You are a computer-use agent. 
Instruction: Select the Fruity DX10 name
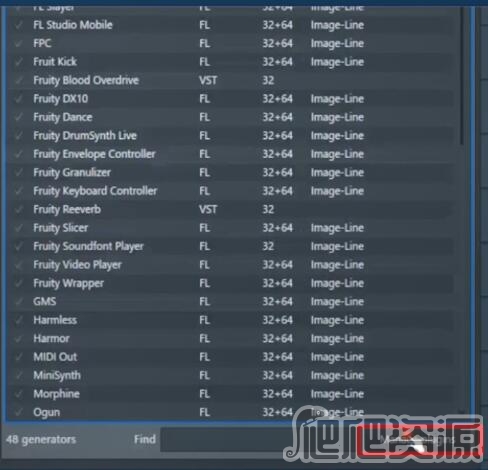point(61,99)
